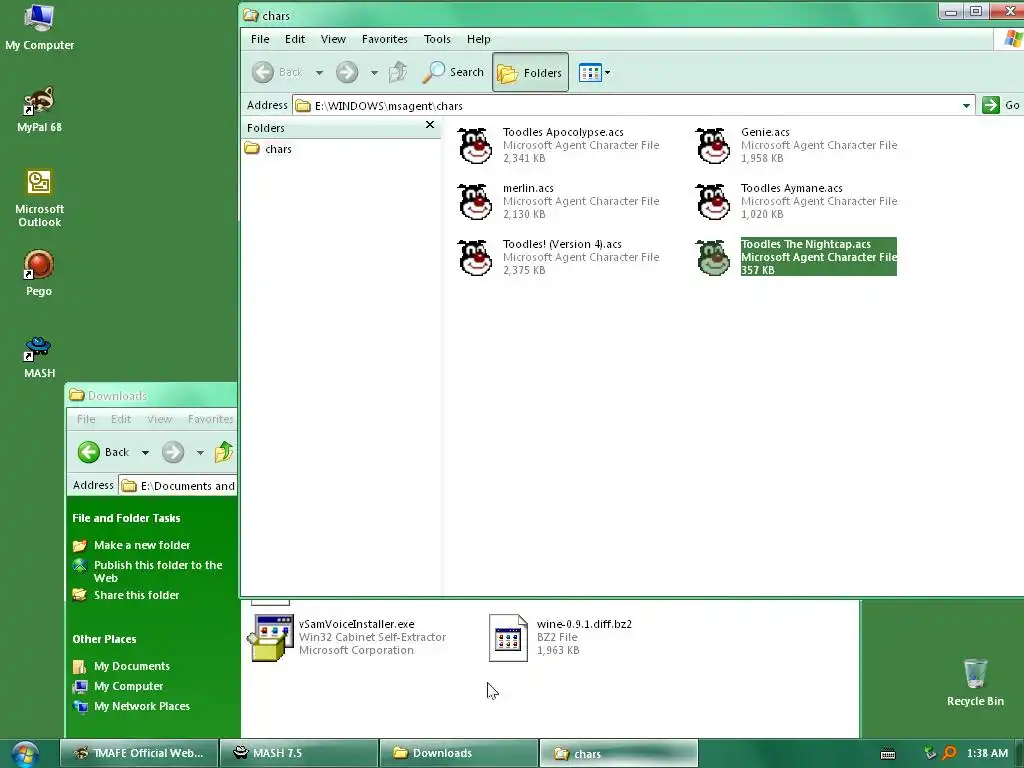
Task: Open Pego desktop shortcut
Action: [x=39, y=274]
